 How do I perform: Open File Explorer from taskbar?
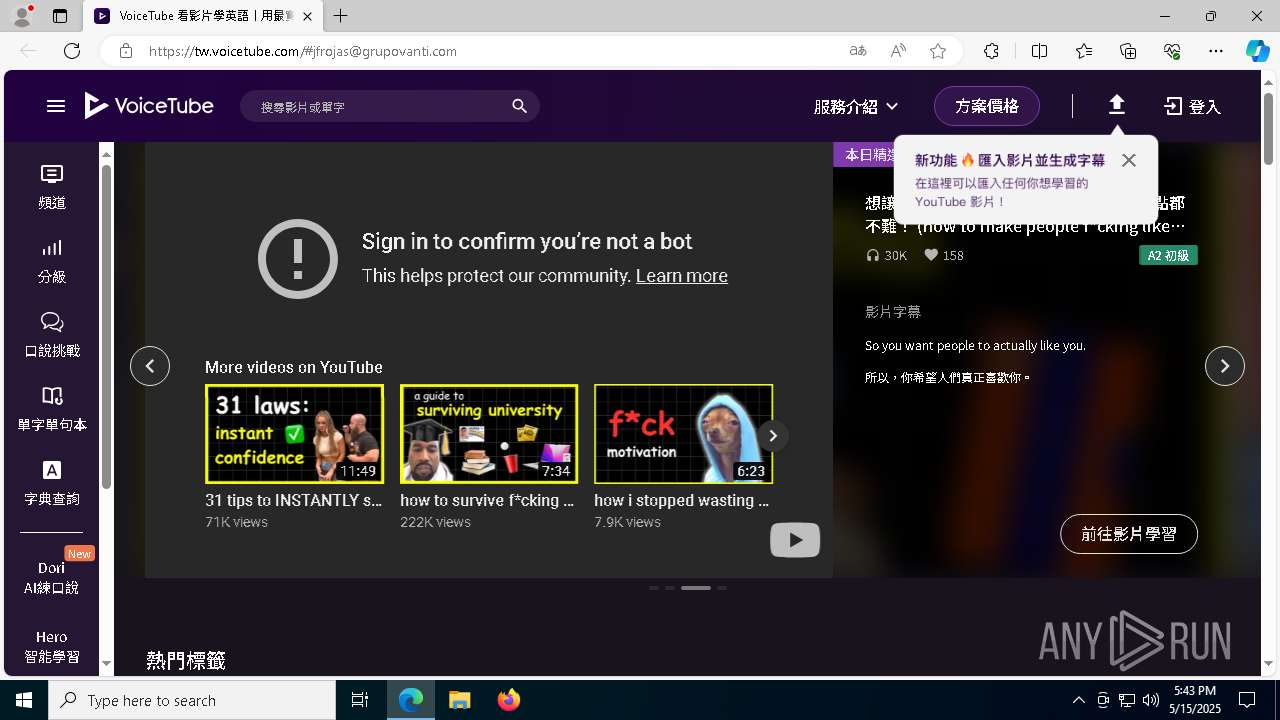tap(460, 700)
